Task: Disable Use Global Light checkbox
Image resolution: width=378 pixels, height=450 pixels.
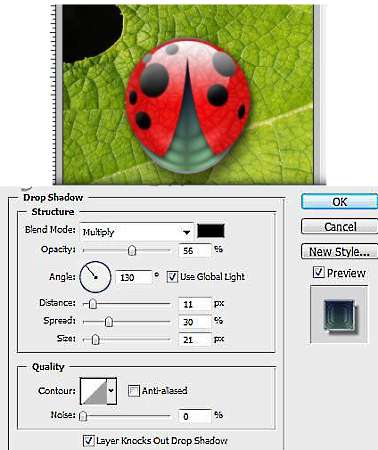Action: click(x=172, y=277)
